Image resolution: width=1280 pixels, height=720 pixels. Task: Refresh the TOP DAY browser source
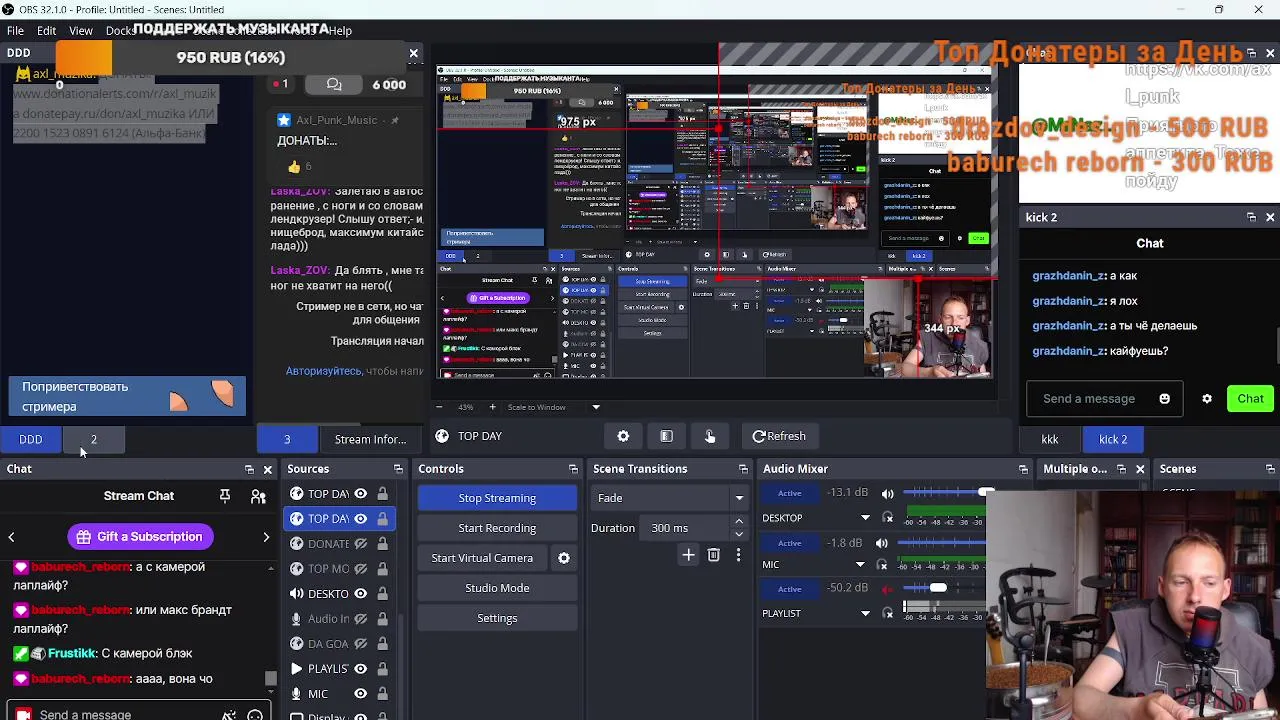pyautogui.click(x=779, y=436)
